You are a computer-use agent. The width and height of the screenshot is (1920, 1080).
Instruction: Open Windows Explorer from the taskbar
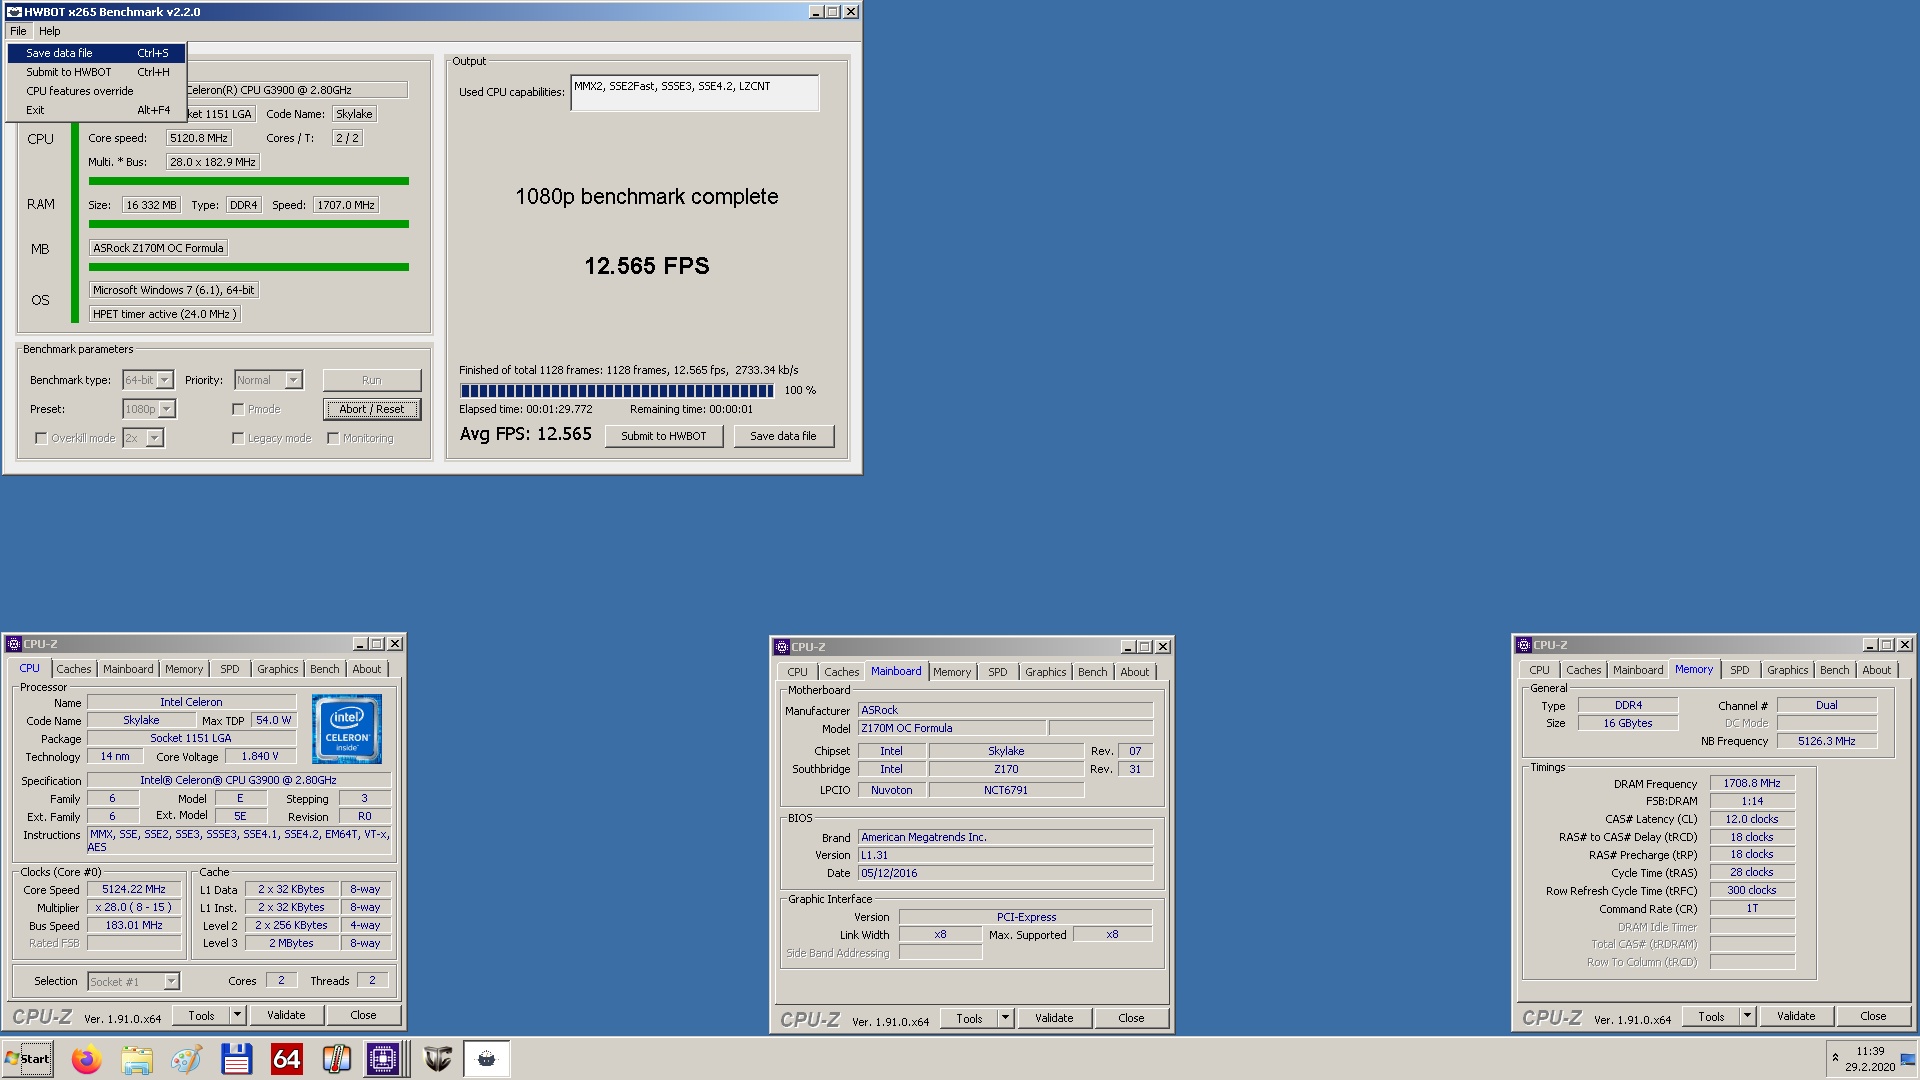(x=137, y=1059)
